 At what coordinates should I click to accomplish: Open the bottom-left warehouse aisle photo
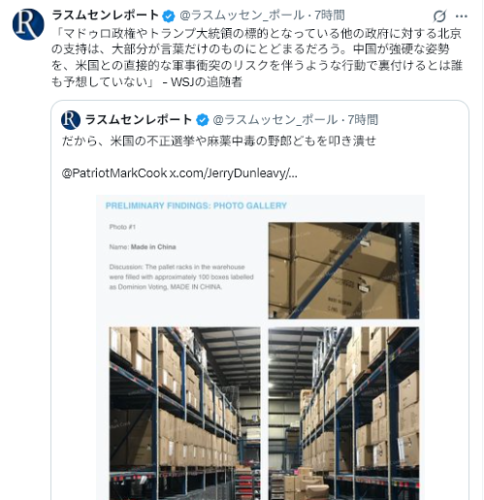point(185,413)
